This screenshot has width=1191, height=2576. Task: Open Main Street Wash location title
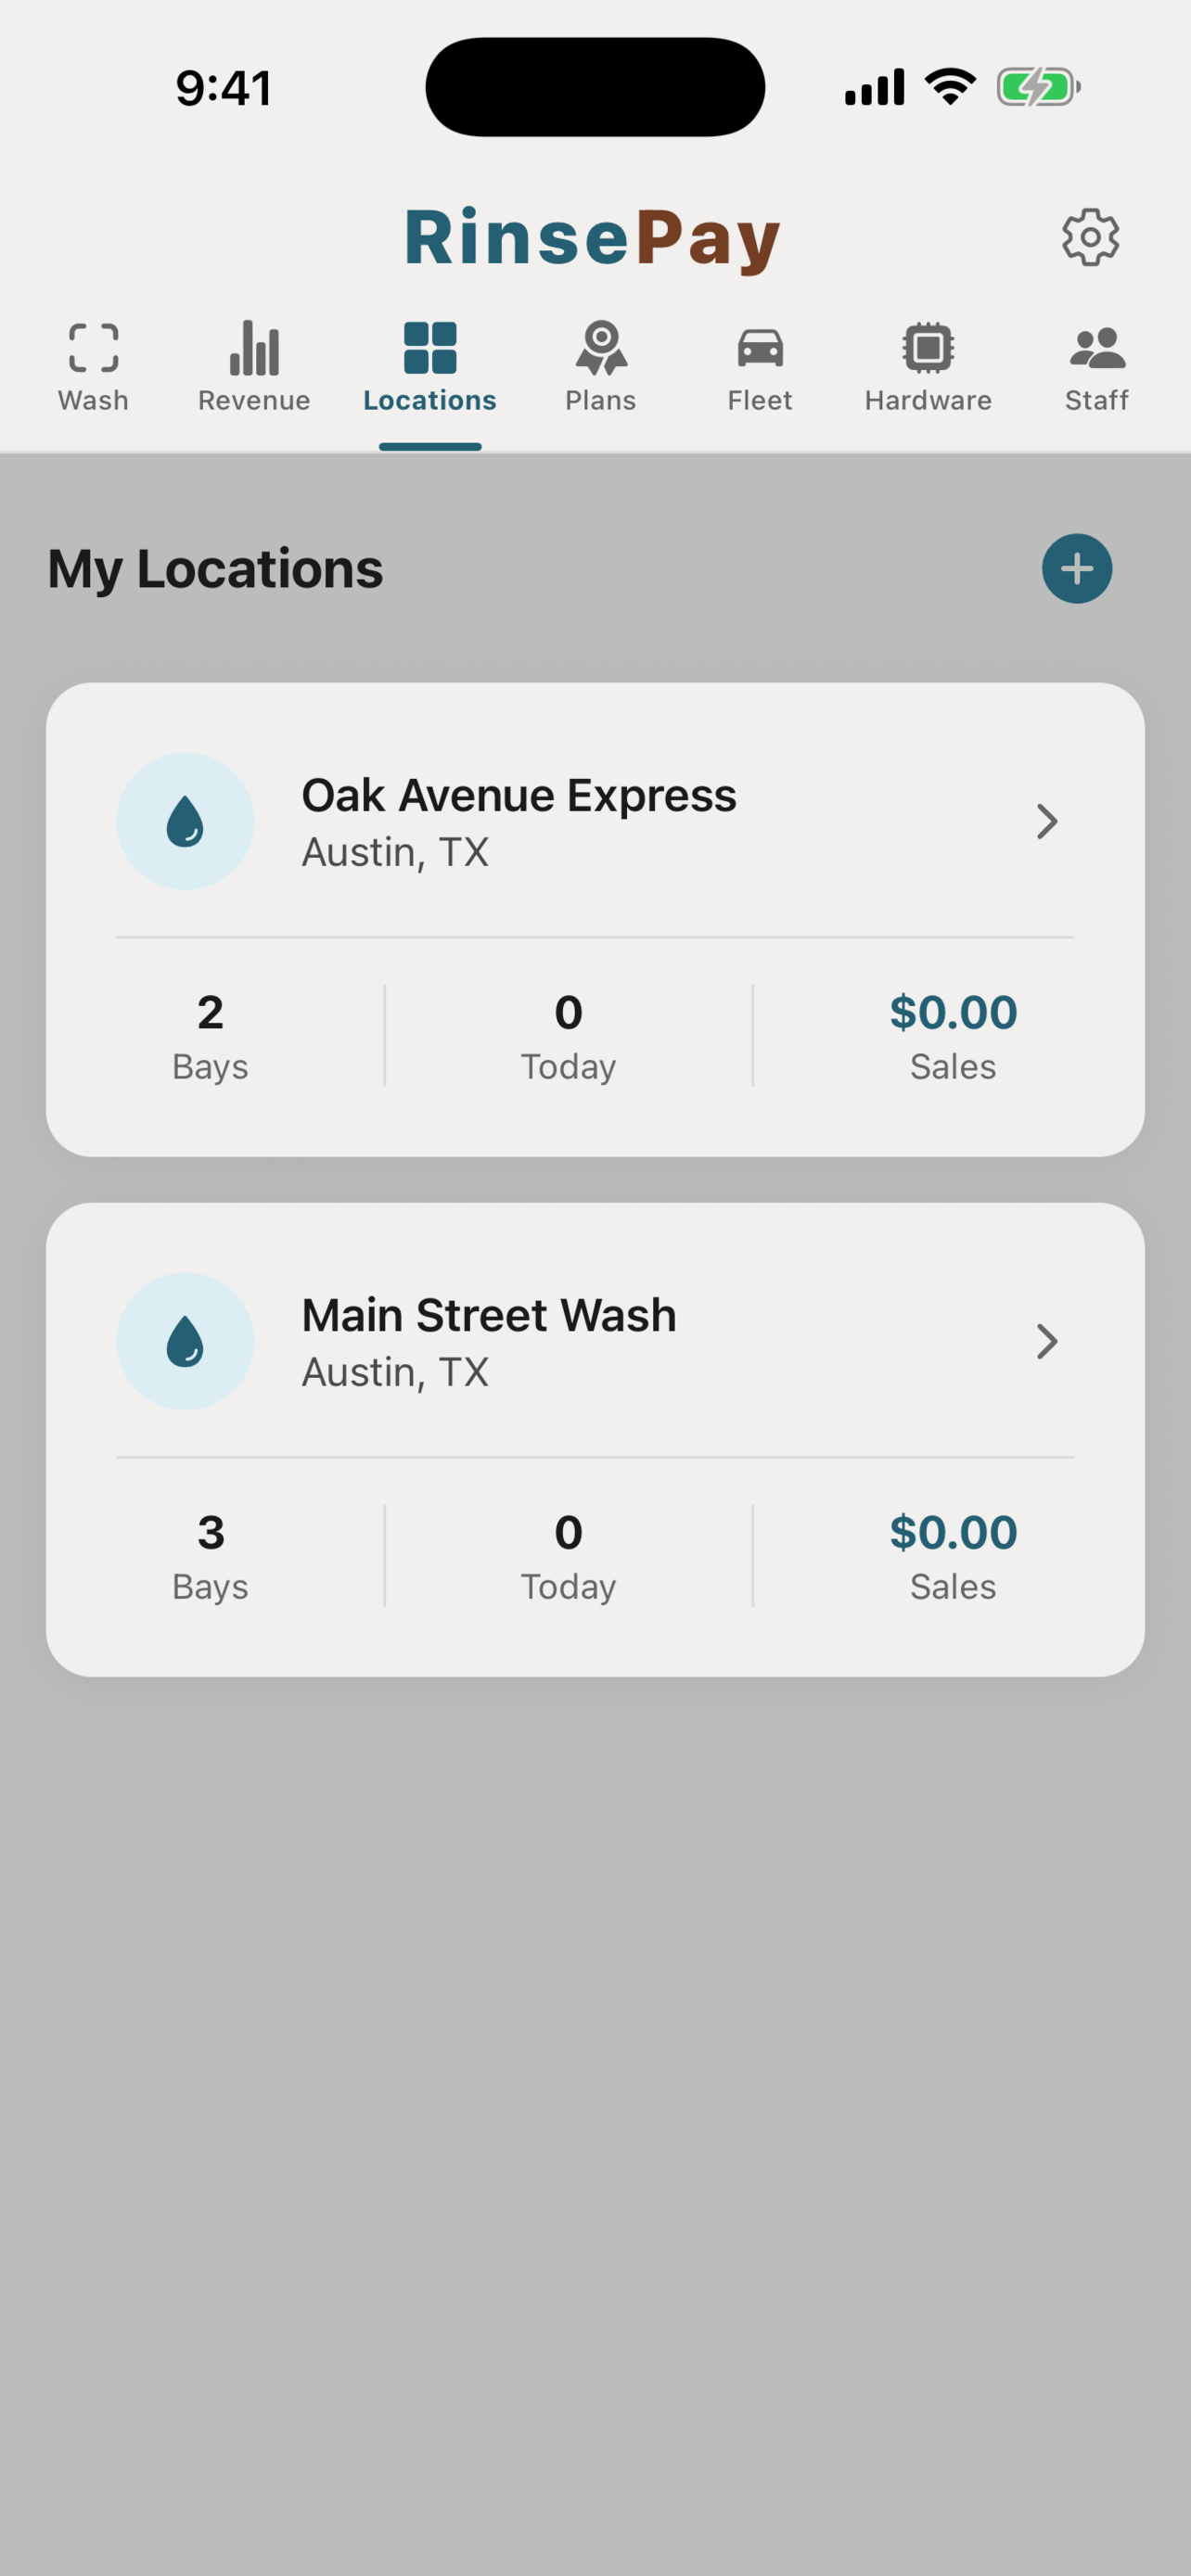[x=489, y=1316]
